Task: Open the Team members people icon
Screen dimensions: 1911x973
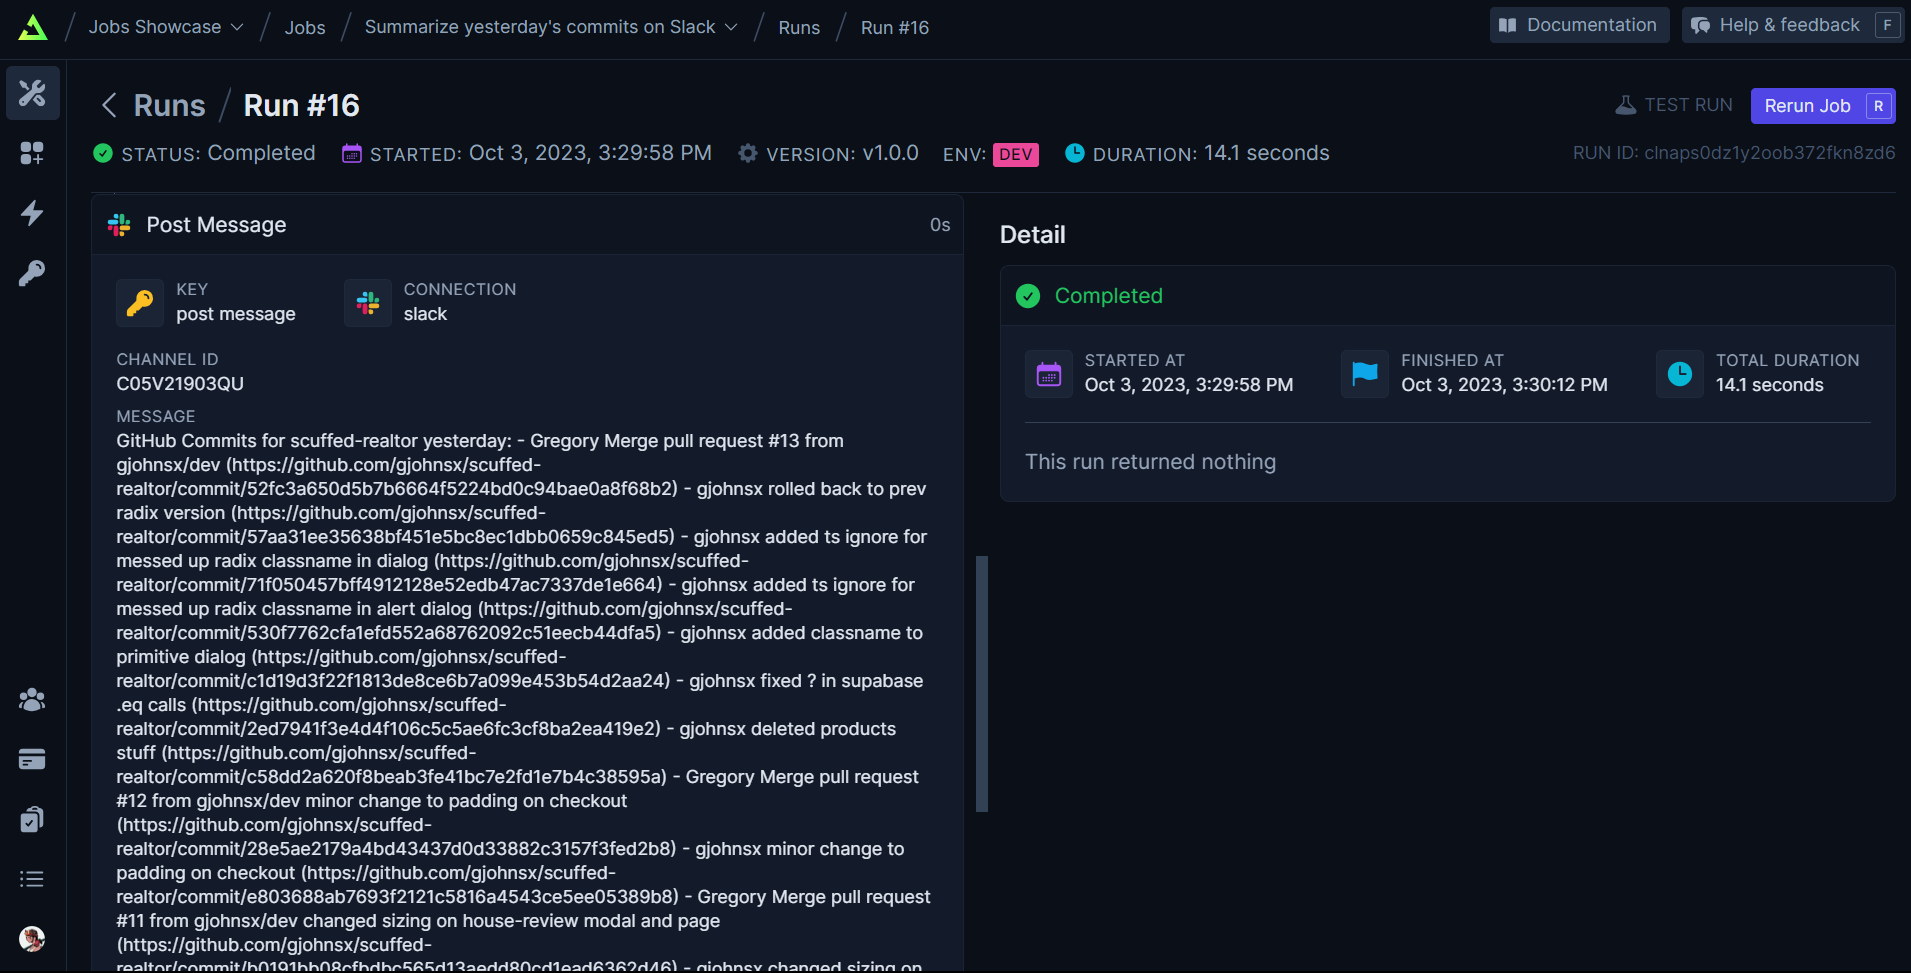Action: coord(31,700)
